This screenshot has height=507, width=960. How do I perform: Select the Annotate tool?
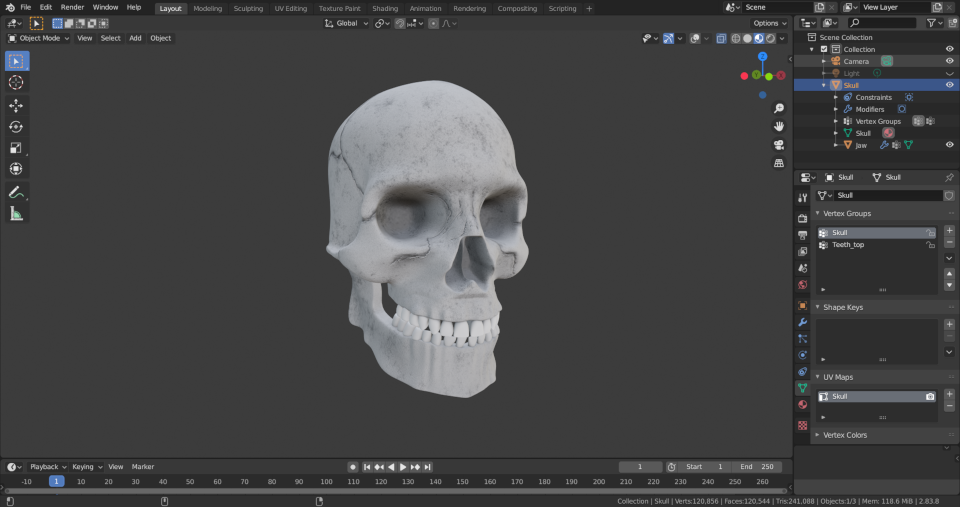[17, 192]
